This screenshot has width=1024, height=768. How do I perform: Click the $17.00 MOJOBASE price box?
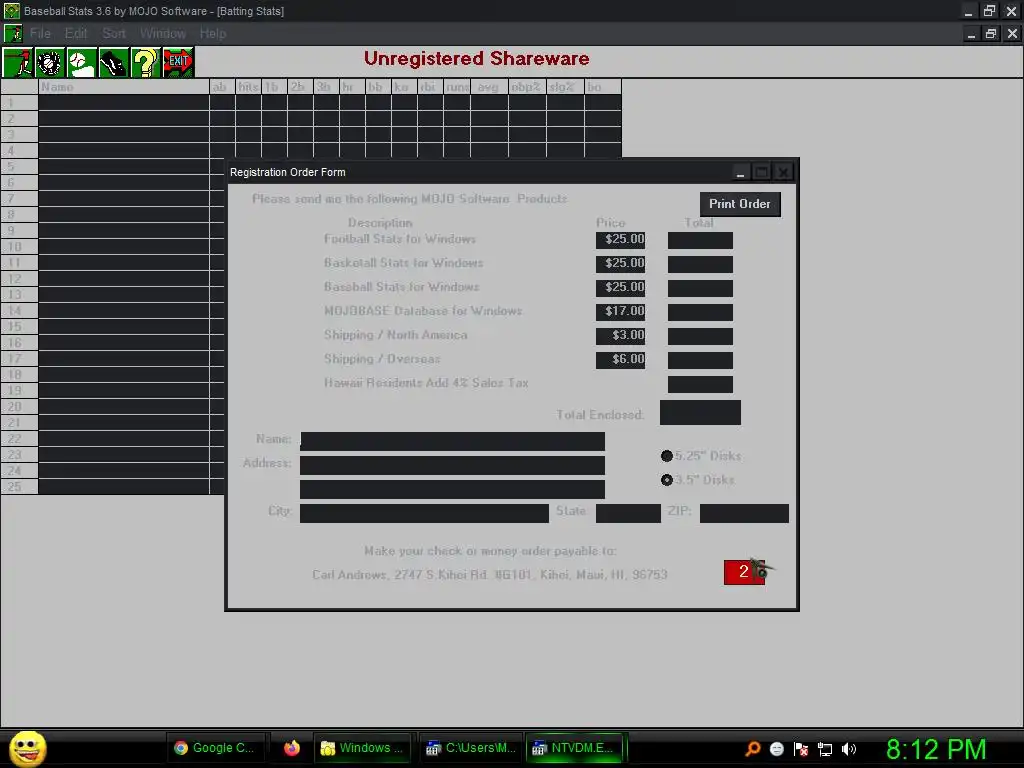pos(620,312)
